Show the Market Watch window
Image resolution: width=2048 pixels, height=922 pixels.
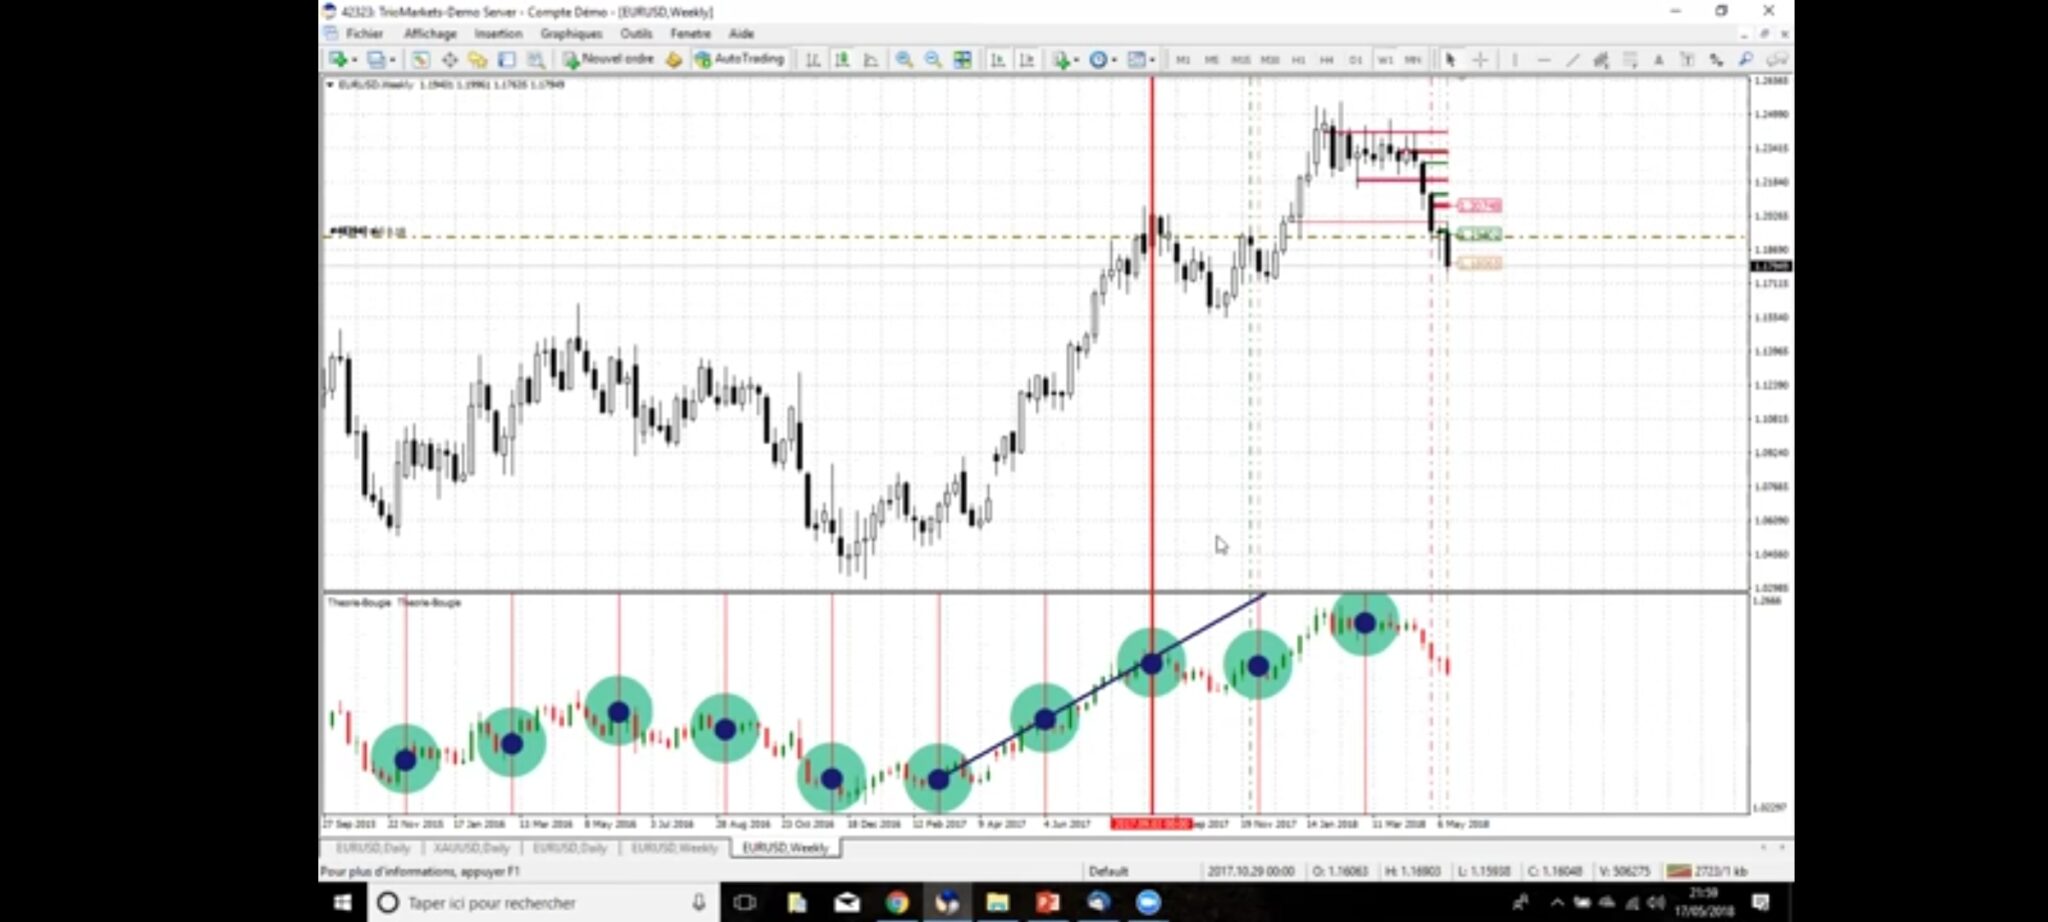[420, 60]
